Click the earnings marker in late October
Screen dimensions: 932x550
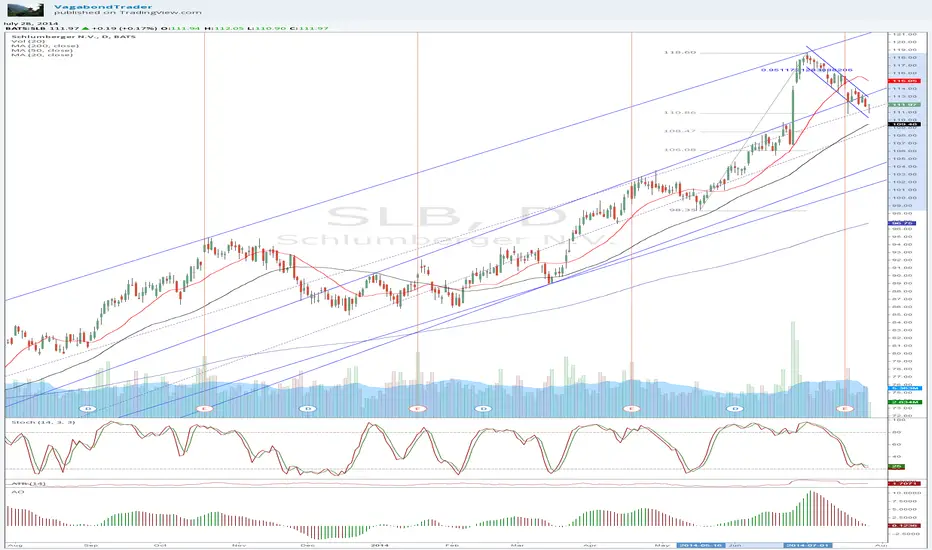[x=204, y=409]
